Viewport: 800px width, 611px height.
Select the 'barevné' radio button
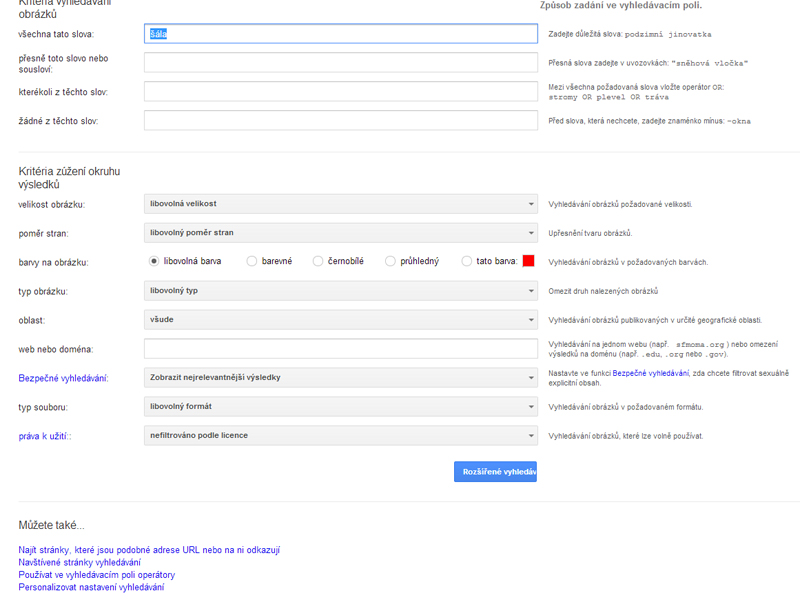point(252,261)
